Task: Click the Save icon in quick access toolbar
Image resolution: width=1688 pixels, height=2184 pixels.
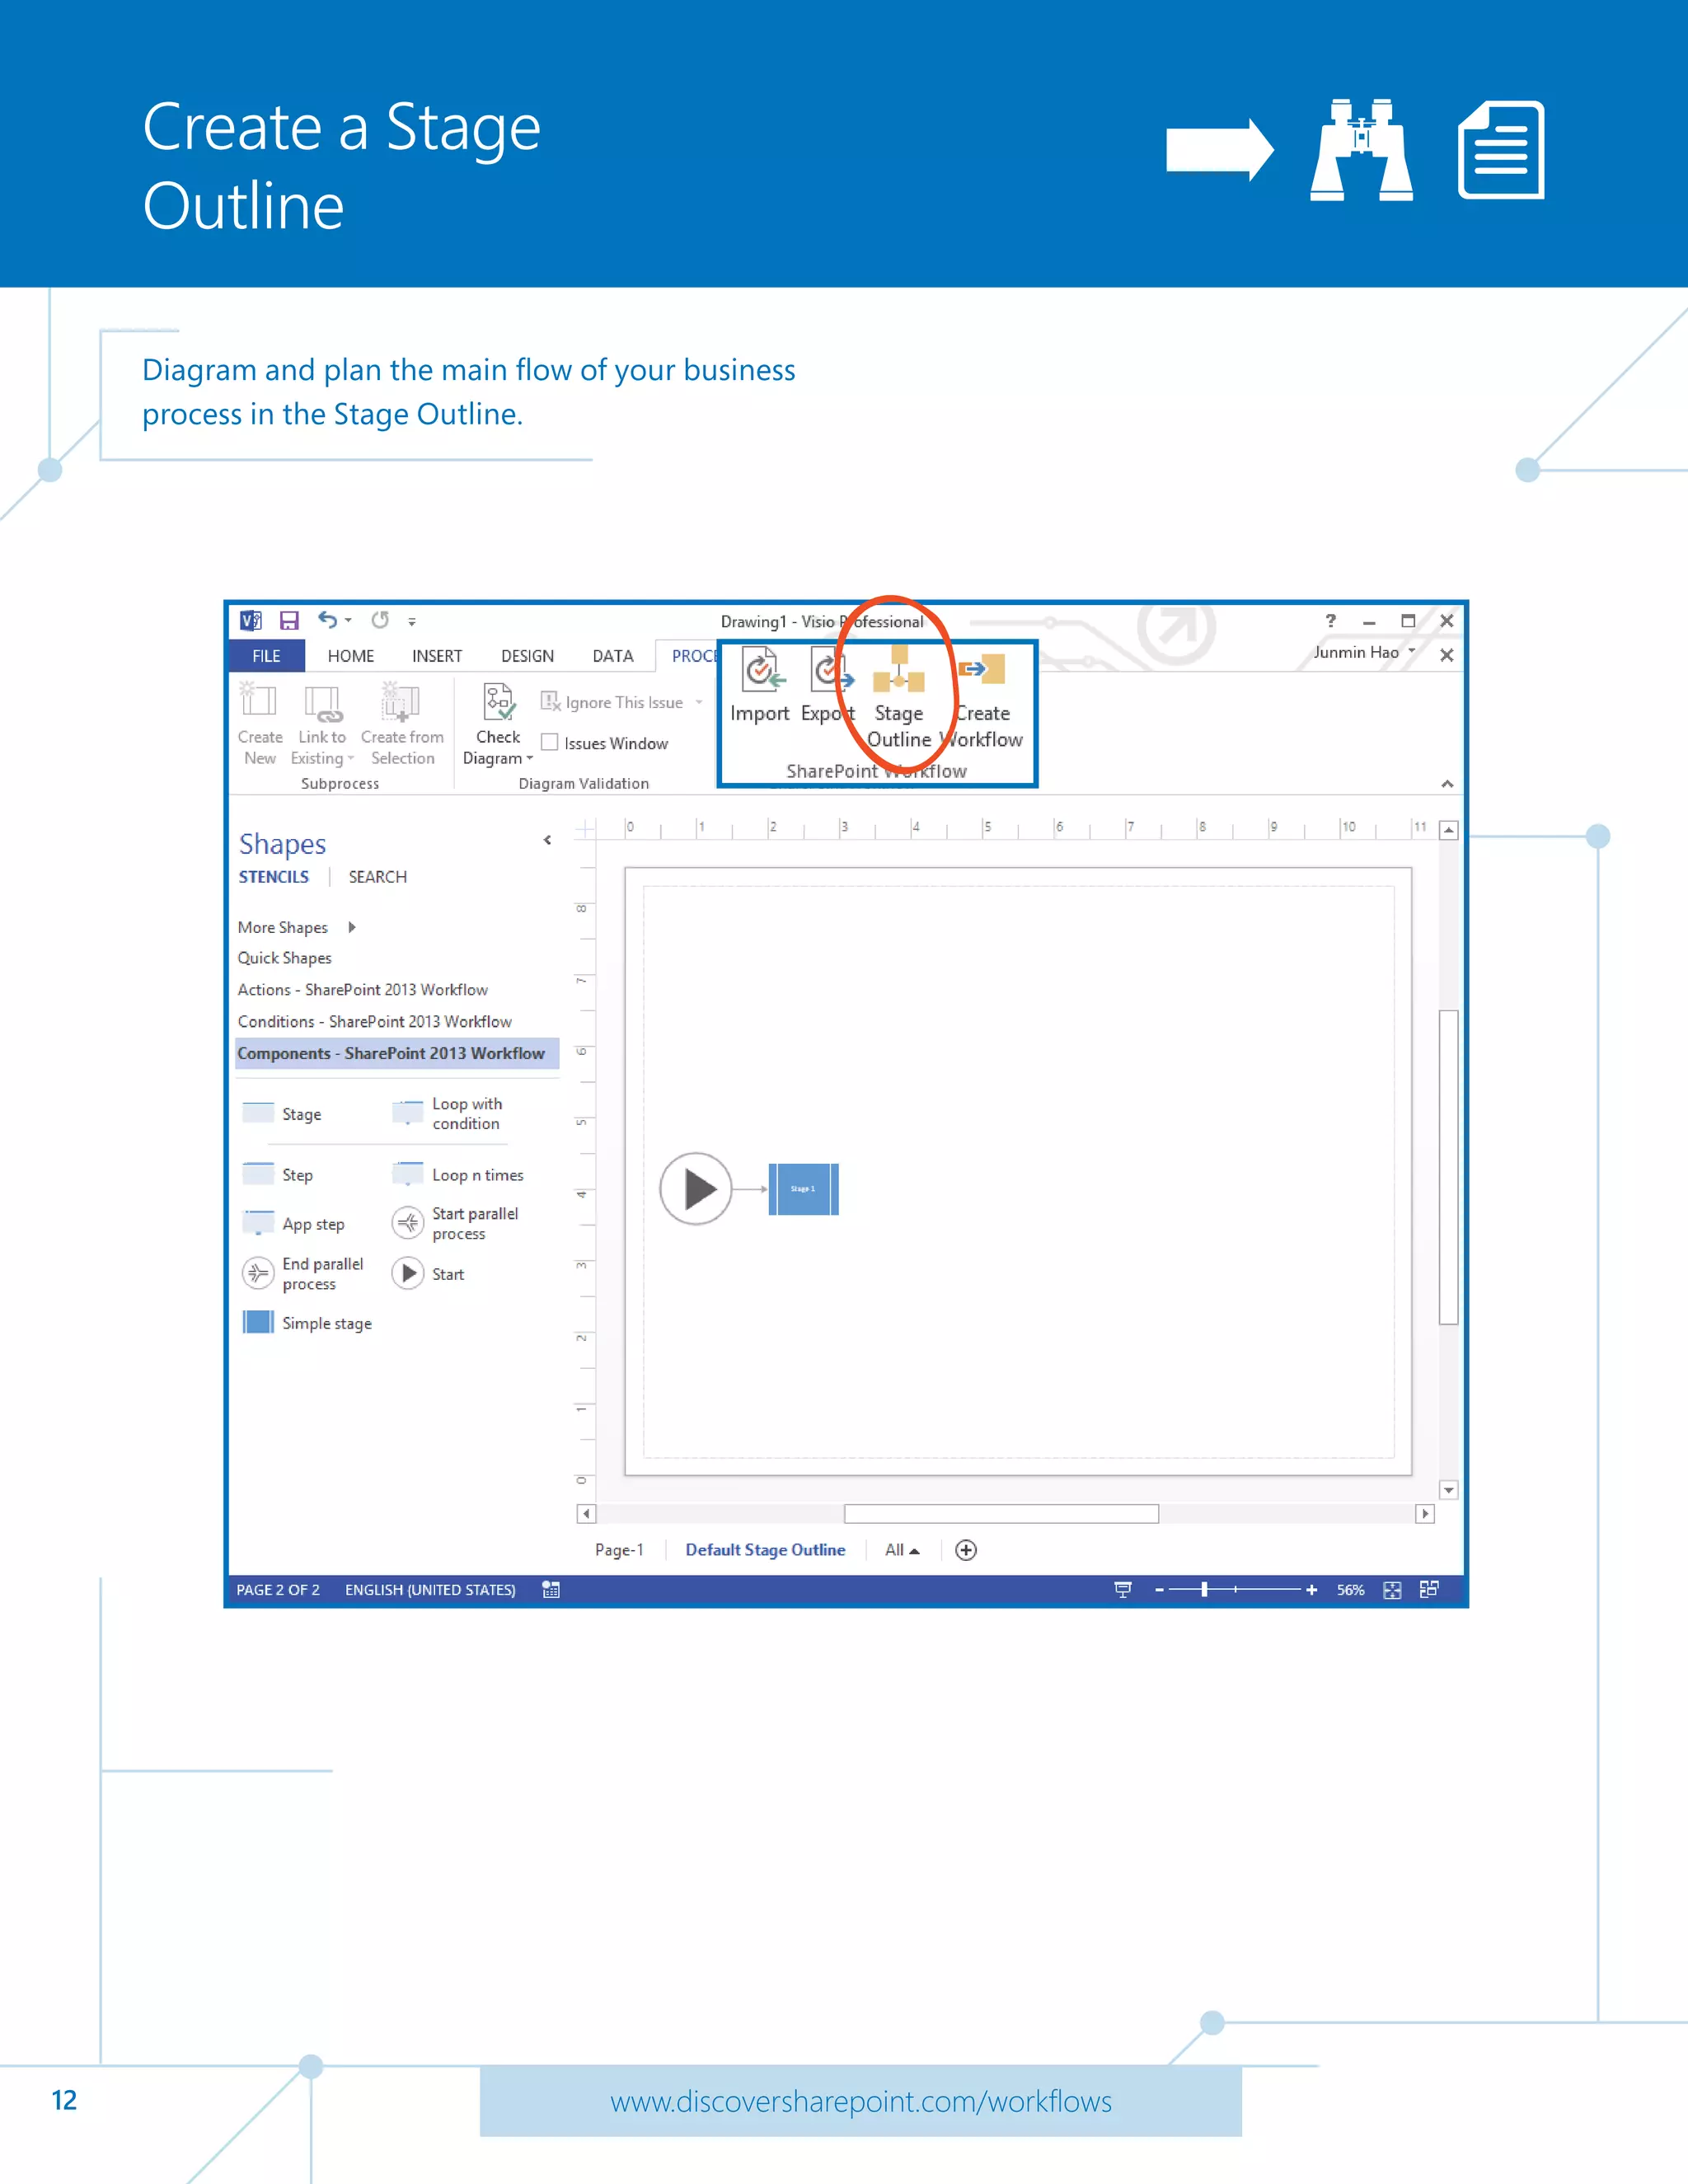Action: 289,621
